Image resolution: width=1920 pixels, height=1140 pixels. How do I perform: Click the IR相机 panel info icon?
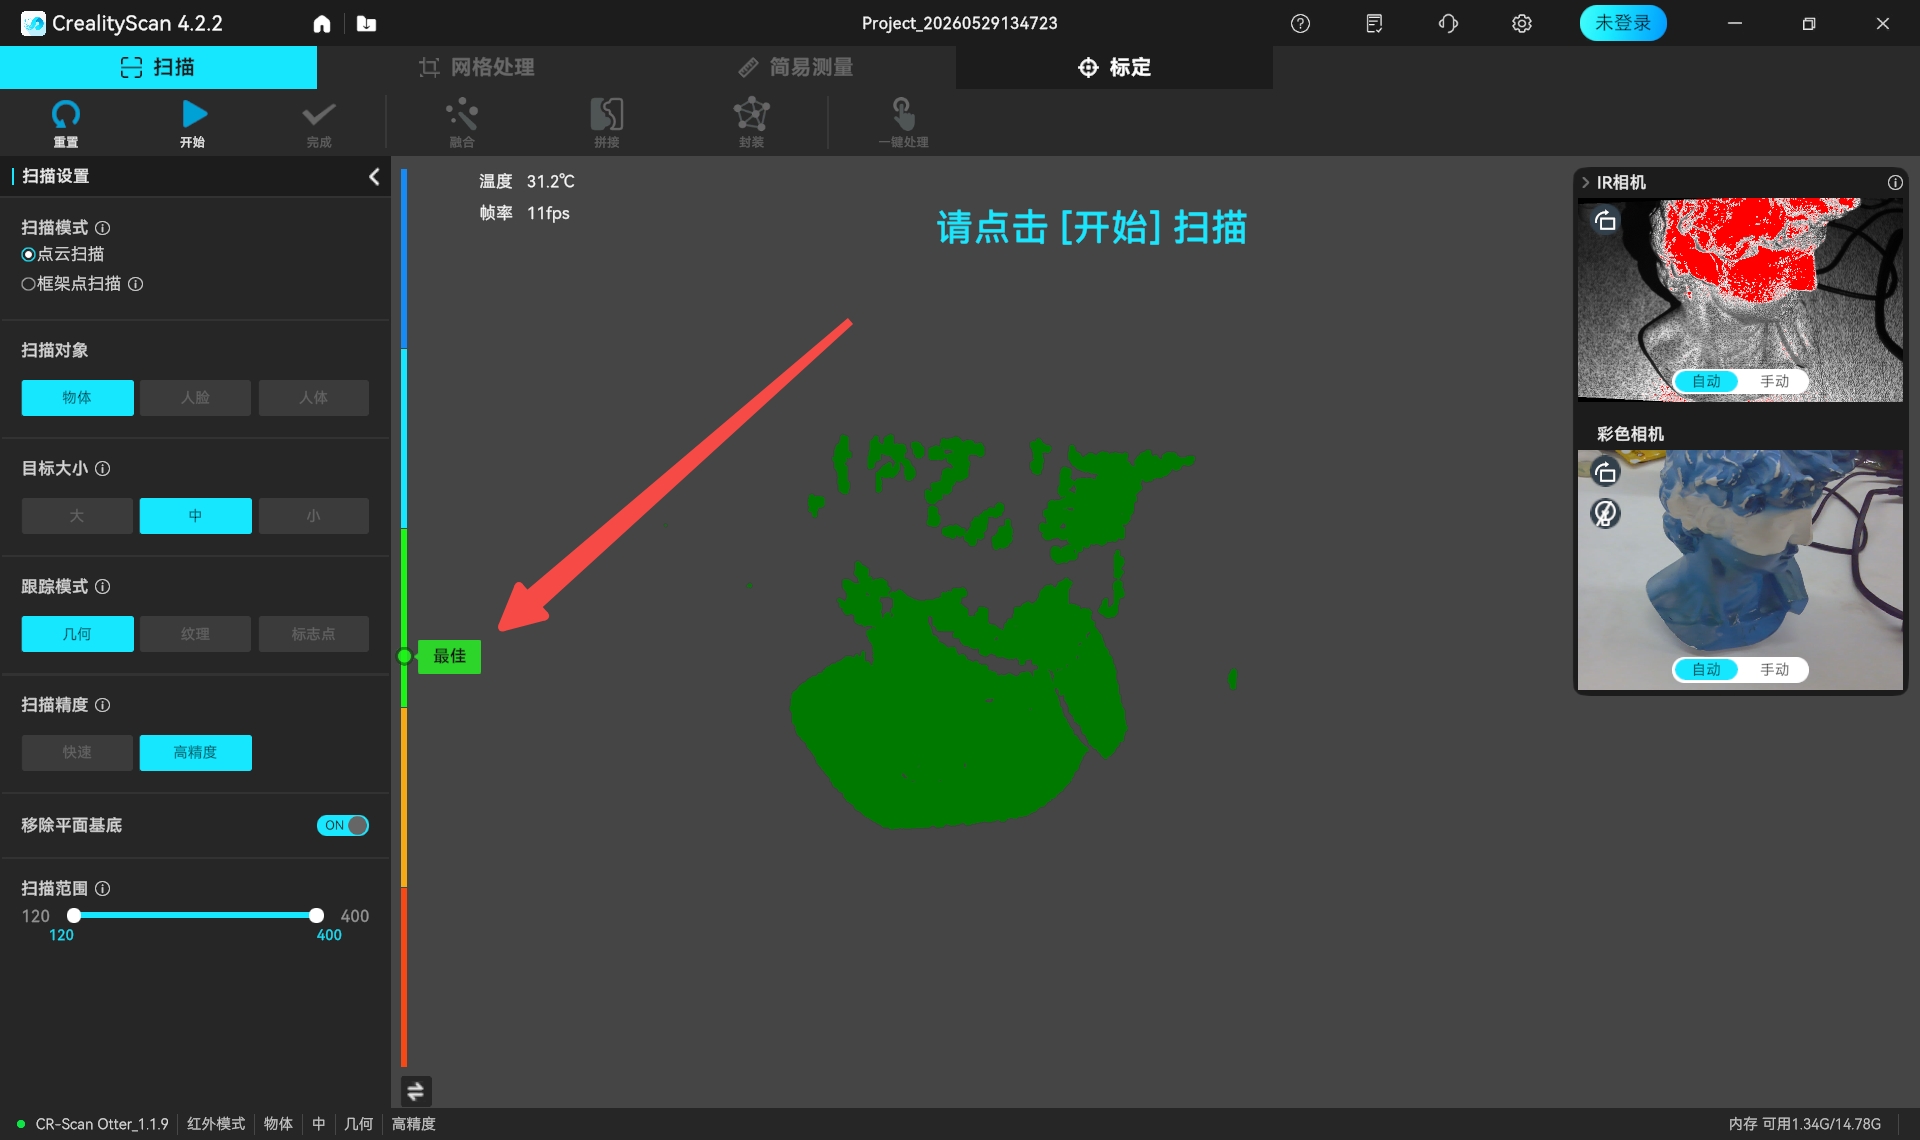pos(1895,182)
